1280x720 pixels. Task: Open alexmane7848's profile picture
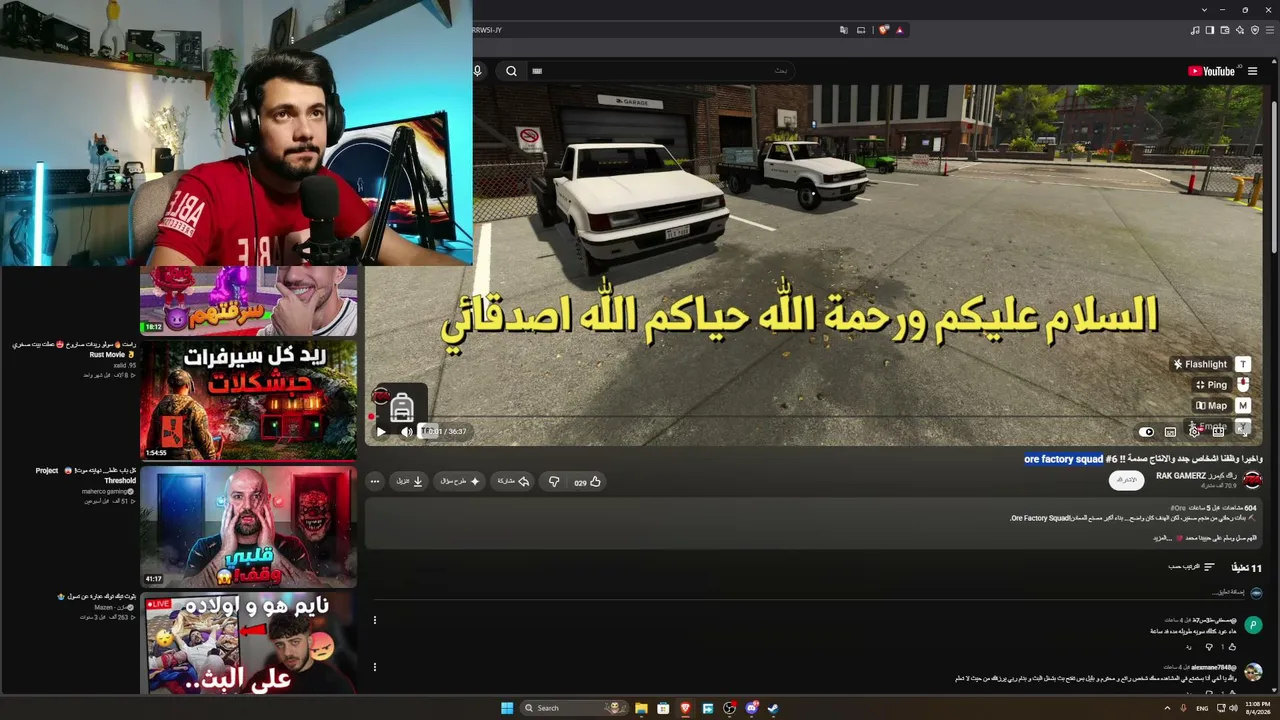[1253, 673]
